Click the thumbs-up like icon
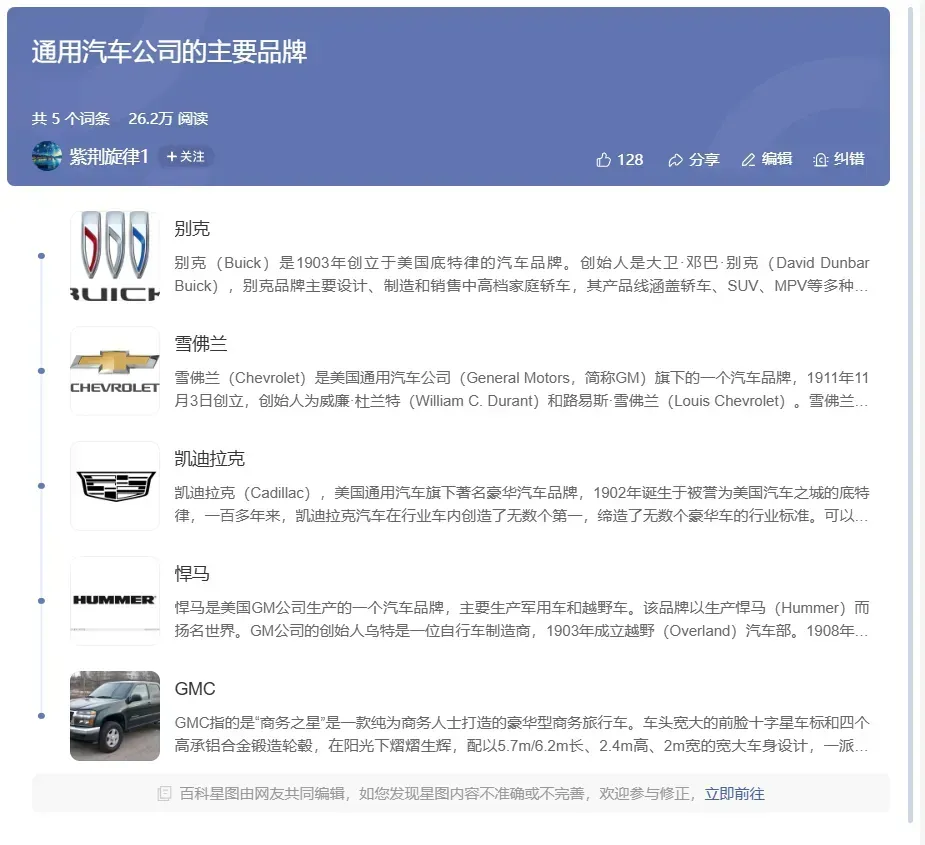The image size is (925, 845). click(x=602, y=158)
